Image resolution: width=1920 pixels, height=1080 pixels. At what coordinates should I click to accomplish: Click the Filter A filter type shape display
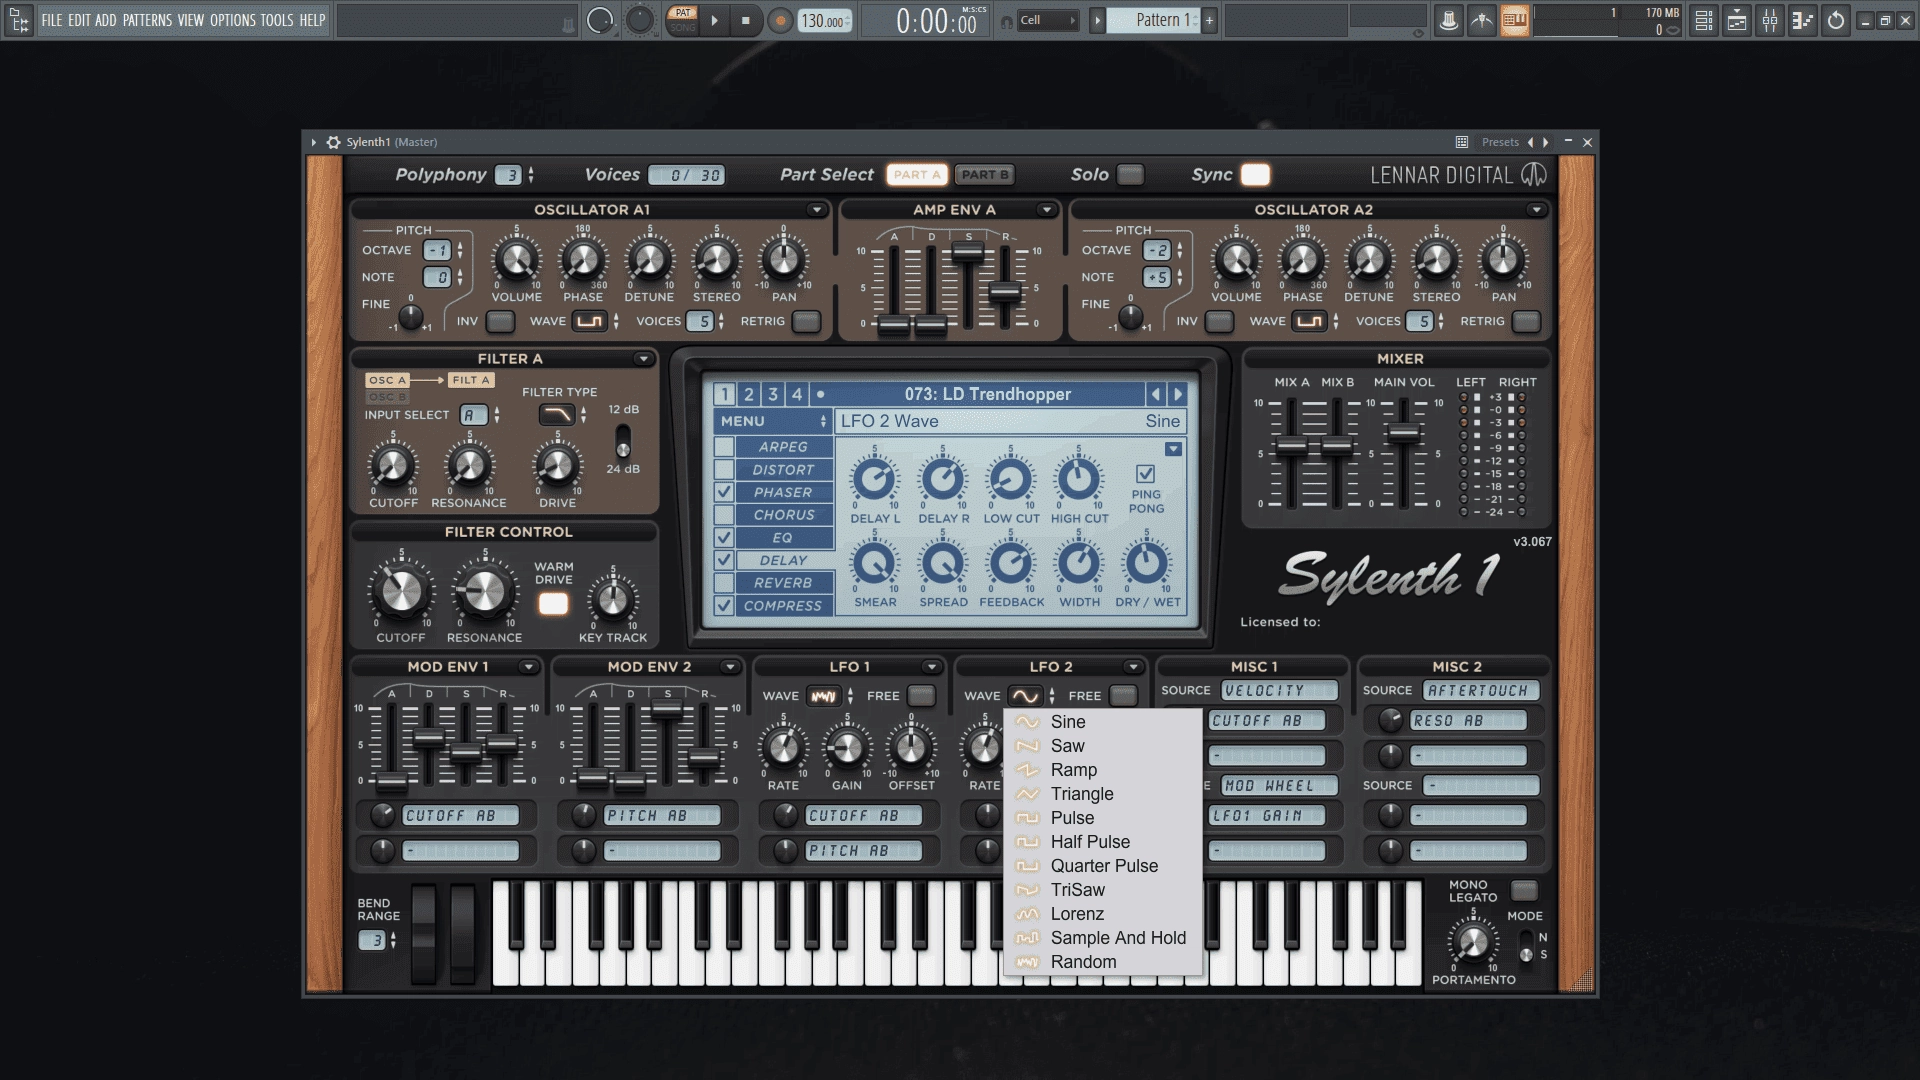557,414
